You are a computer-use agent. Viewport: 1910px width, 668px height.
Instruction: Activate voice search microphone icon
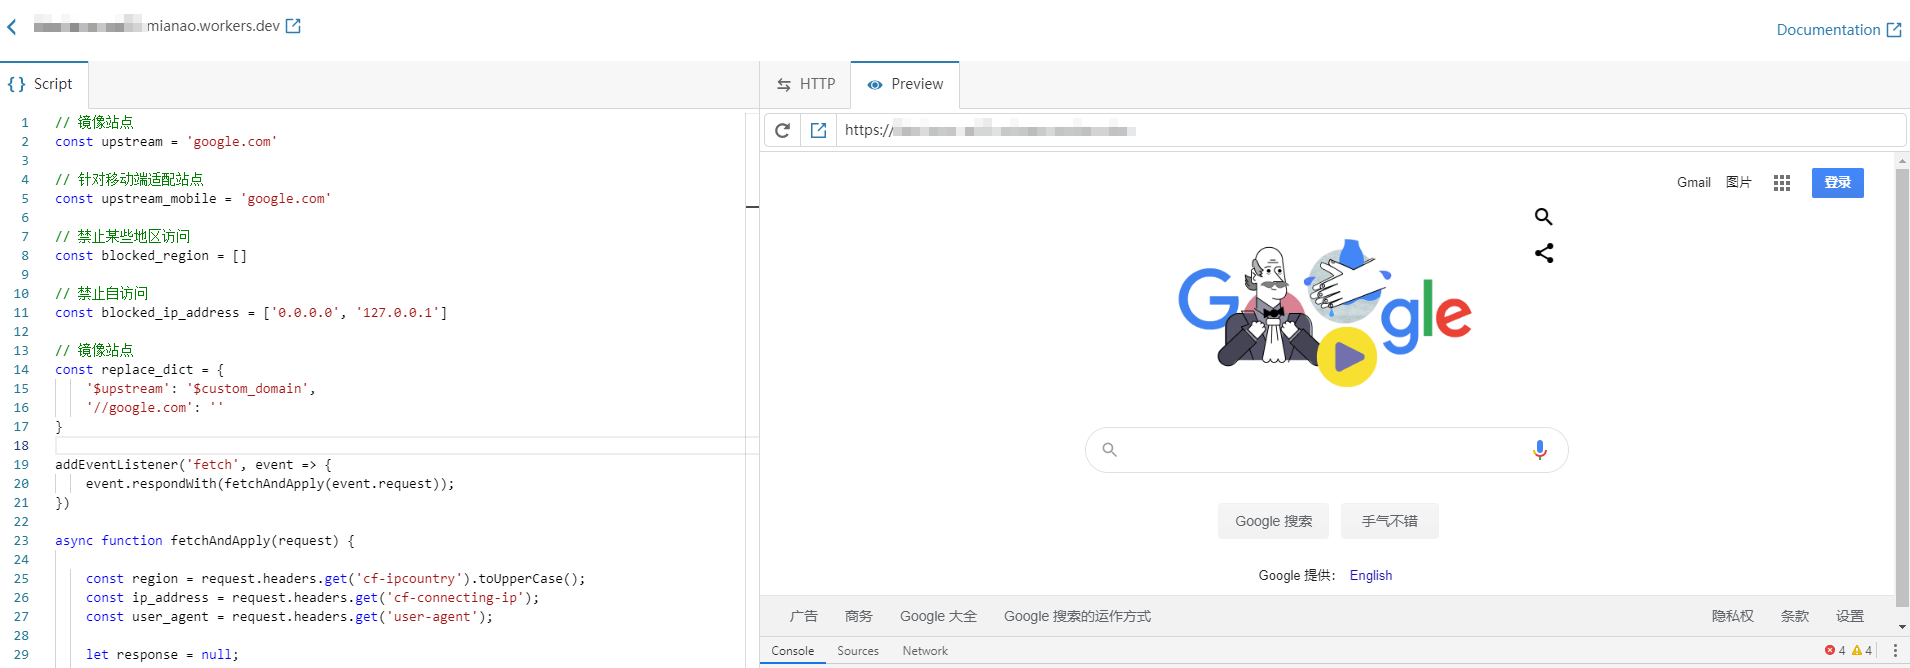[1540, 450]
